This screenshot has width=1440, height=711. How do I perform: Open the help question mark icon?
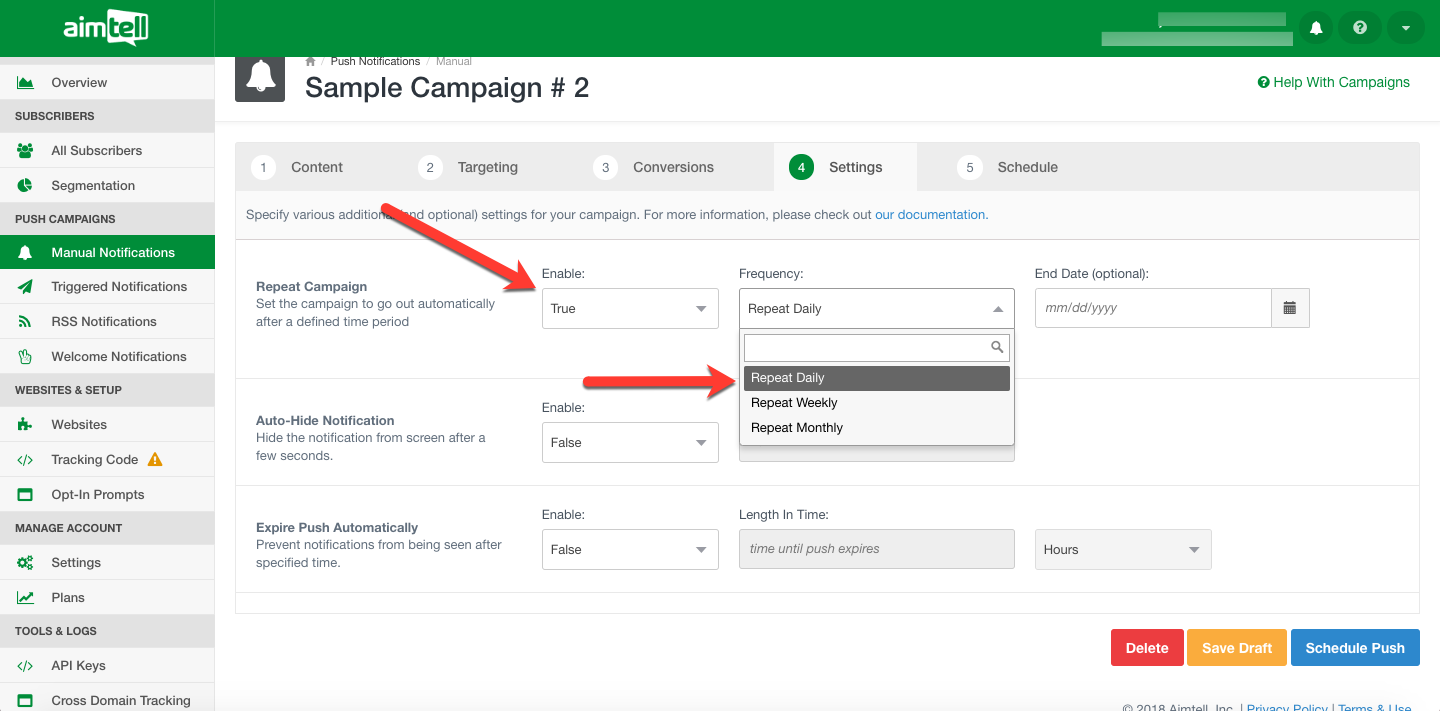1360,28
